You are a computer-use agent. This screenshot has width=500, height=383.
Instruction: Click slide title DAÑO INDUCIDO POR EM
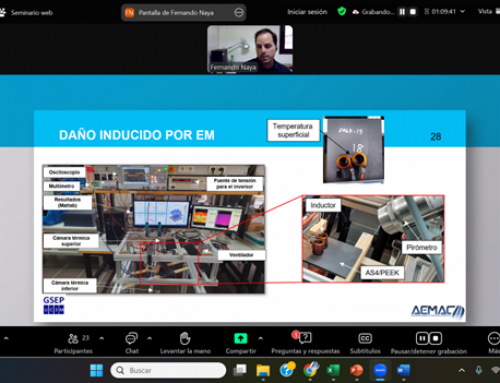click(137, 135)
